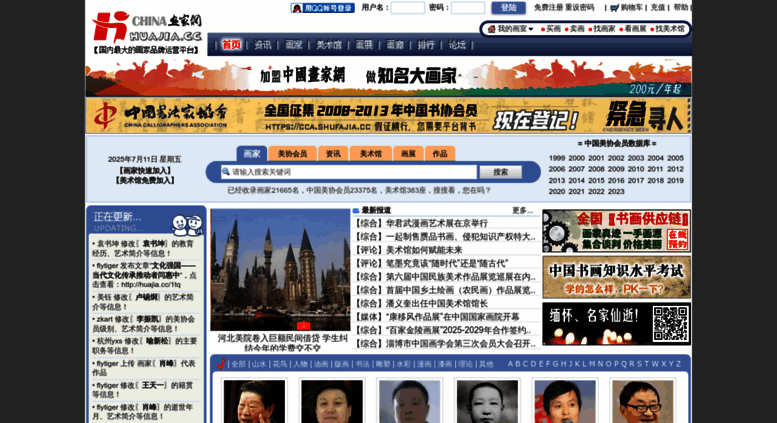Click the house icon beside 我的画室

tap(492, 29)
